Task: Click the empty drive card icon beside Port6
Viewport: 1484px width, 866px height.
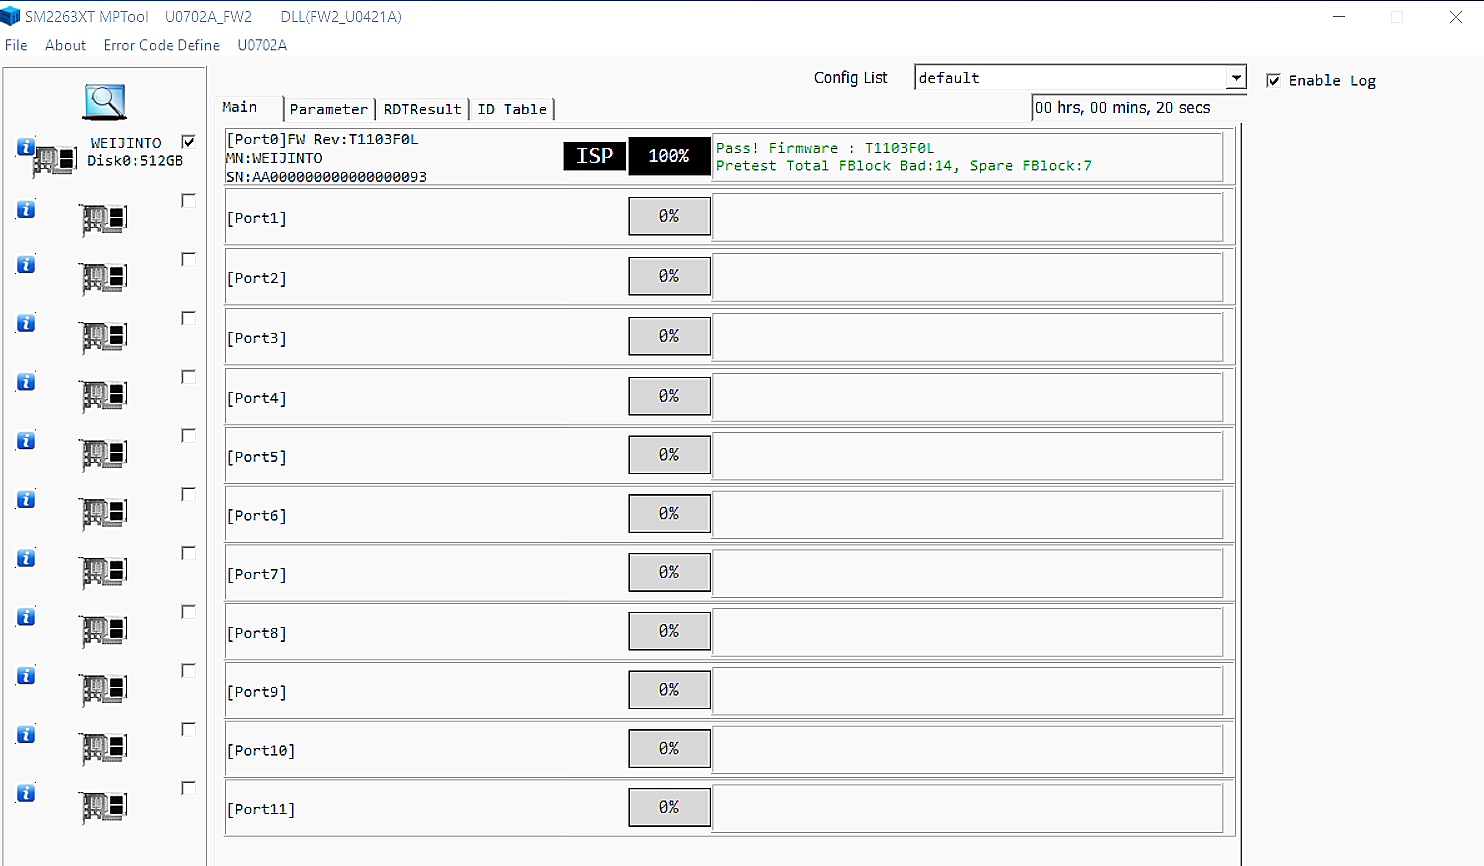Action: [104, 514]
